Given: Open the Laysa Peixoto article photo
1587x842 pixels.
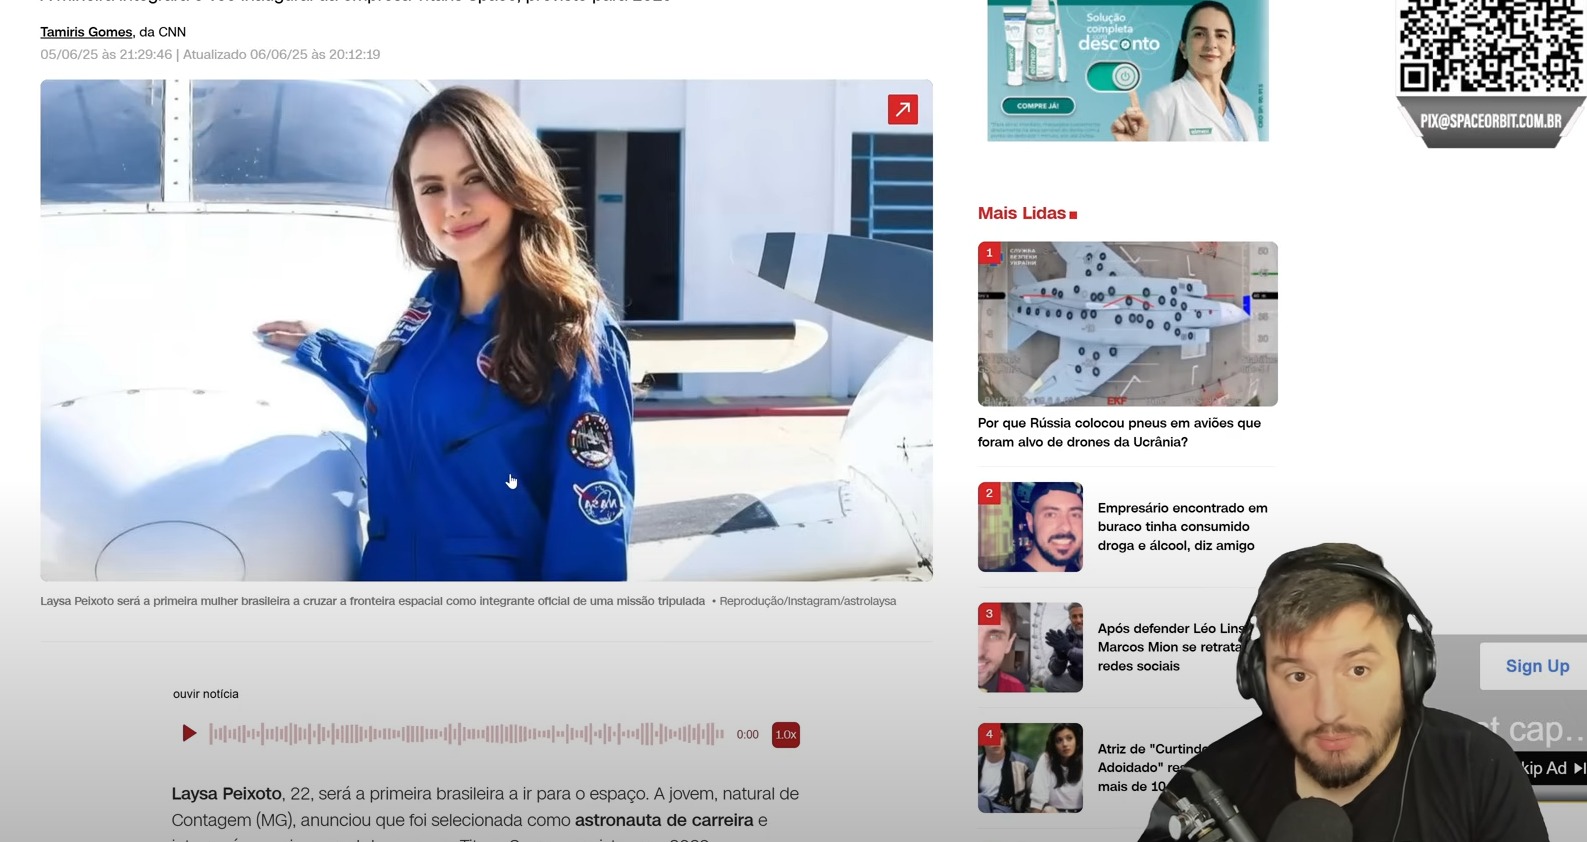Looking at the screenshot, I should tap(486, 330).
